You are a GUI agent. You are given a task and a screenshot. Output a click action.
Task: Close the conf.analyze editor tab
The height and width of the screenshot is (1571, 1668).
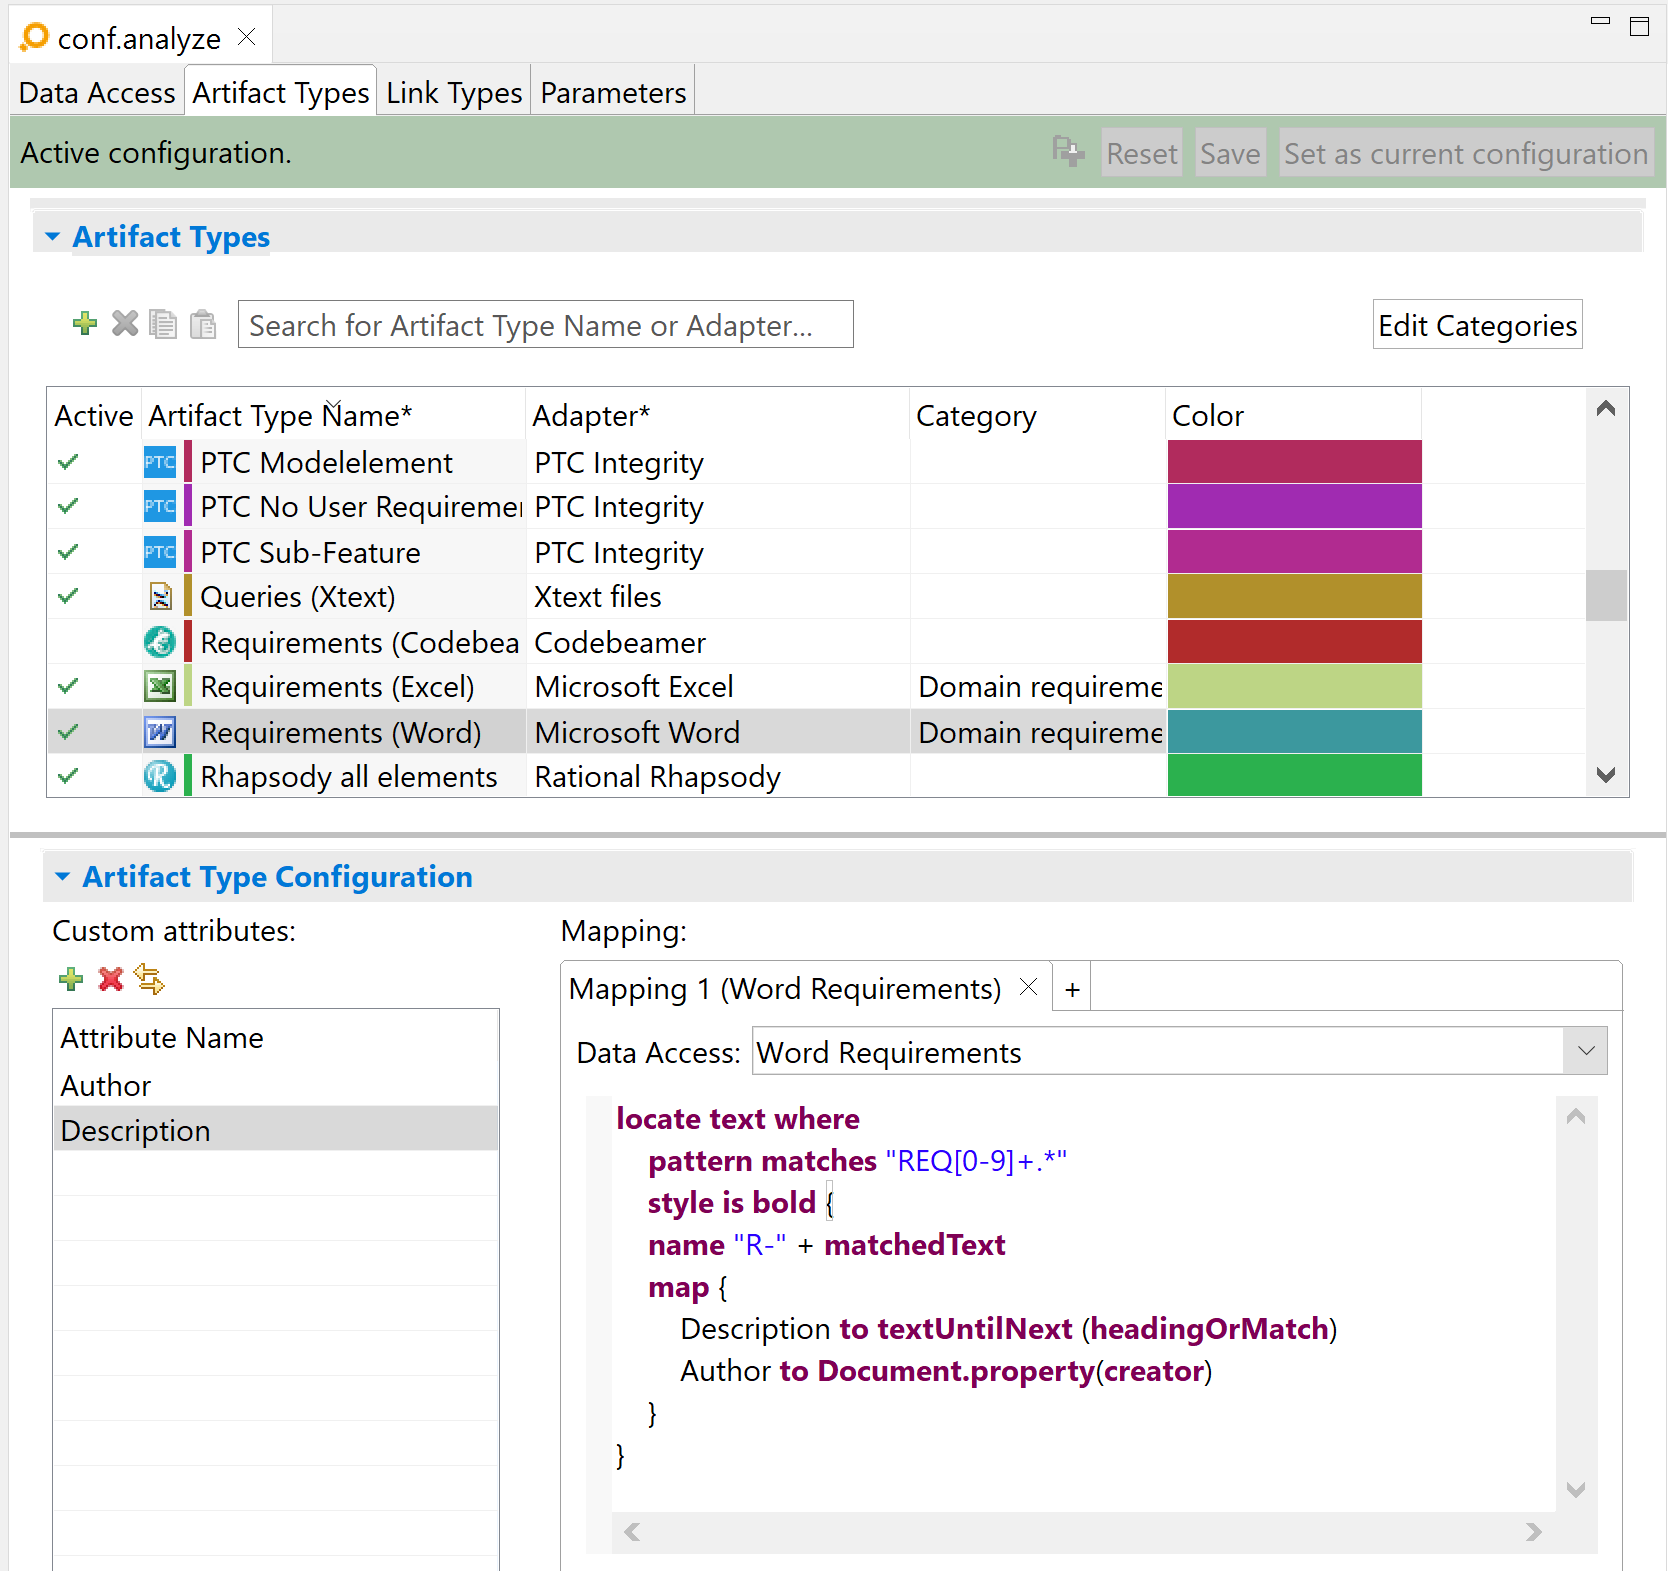coord(247,37)
